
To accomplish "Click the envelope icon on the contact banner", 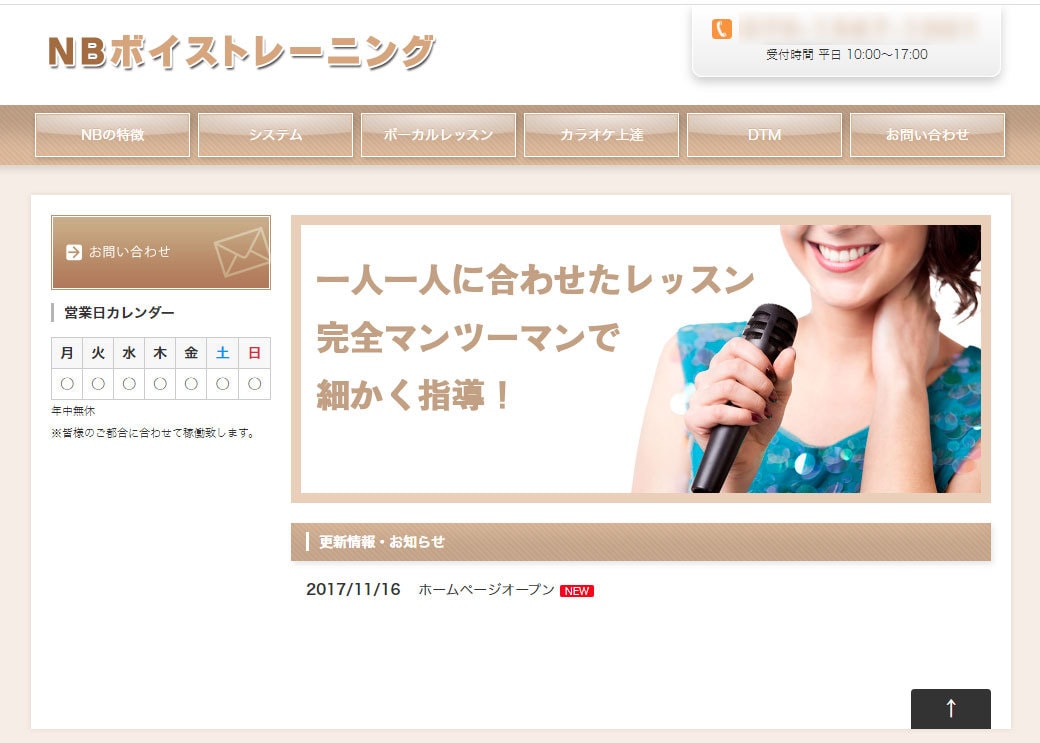I will 241,251.
